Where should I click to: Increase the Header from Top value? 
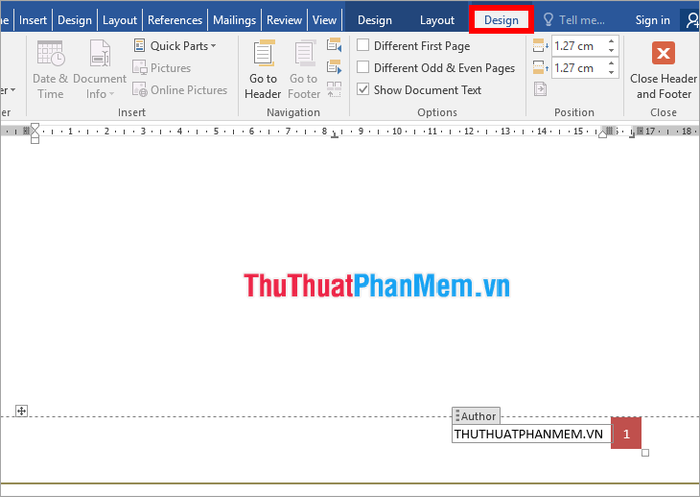point(611,41)
